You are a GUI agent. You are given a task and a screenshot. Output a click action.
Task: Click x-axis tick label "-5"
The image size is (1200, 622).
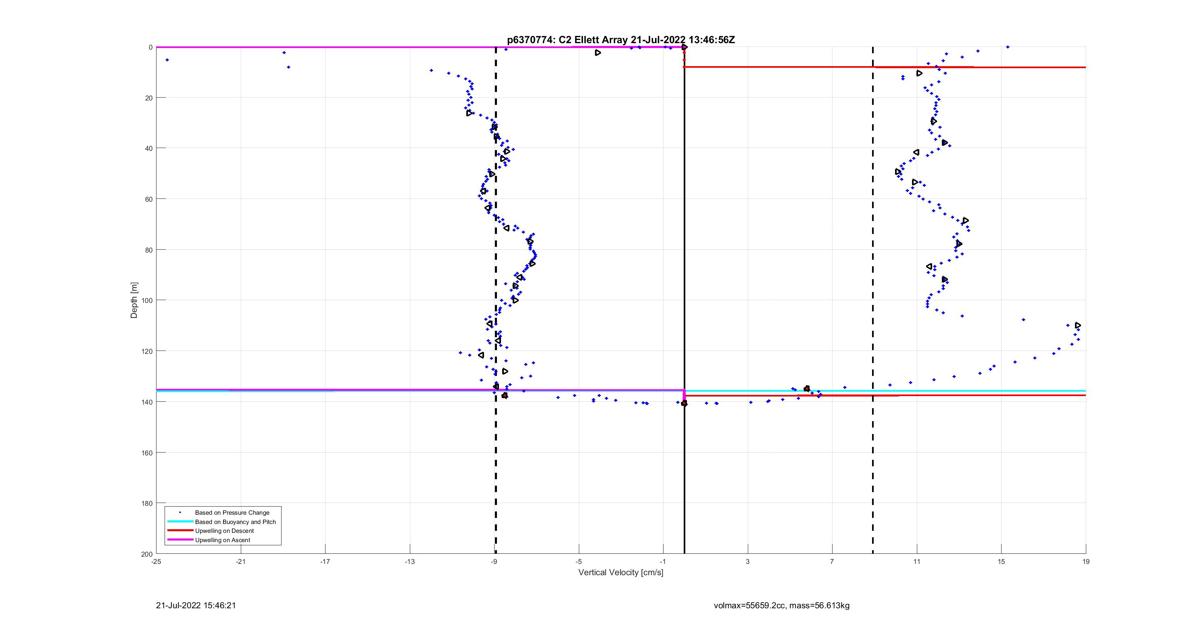tap(578, 561)
